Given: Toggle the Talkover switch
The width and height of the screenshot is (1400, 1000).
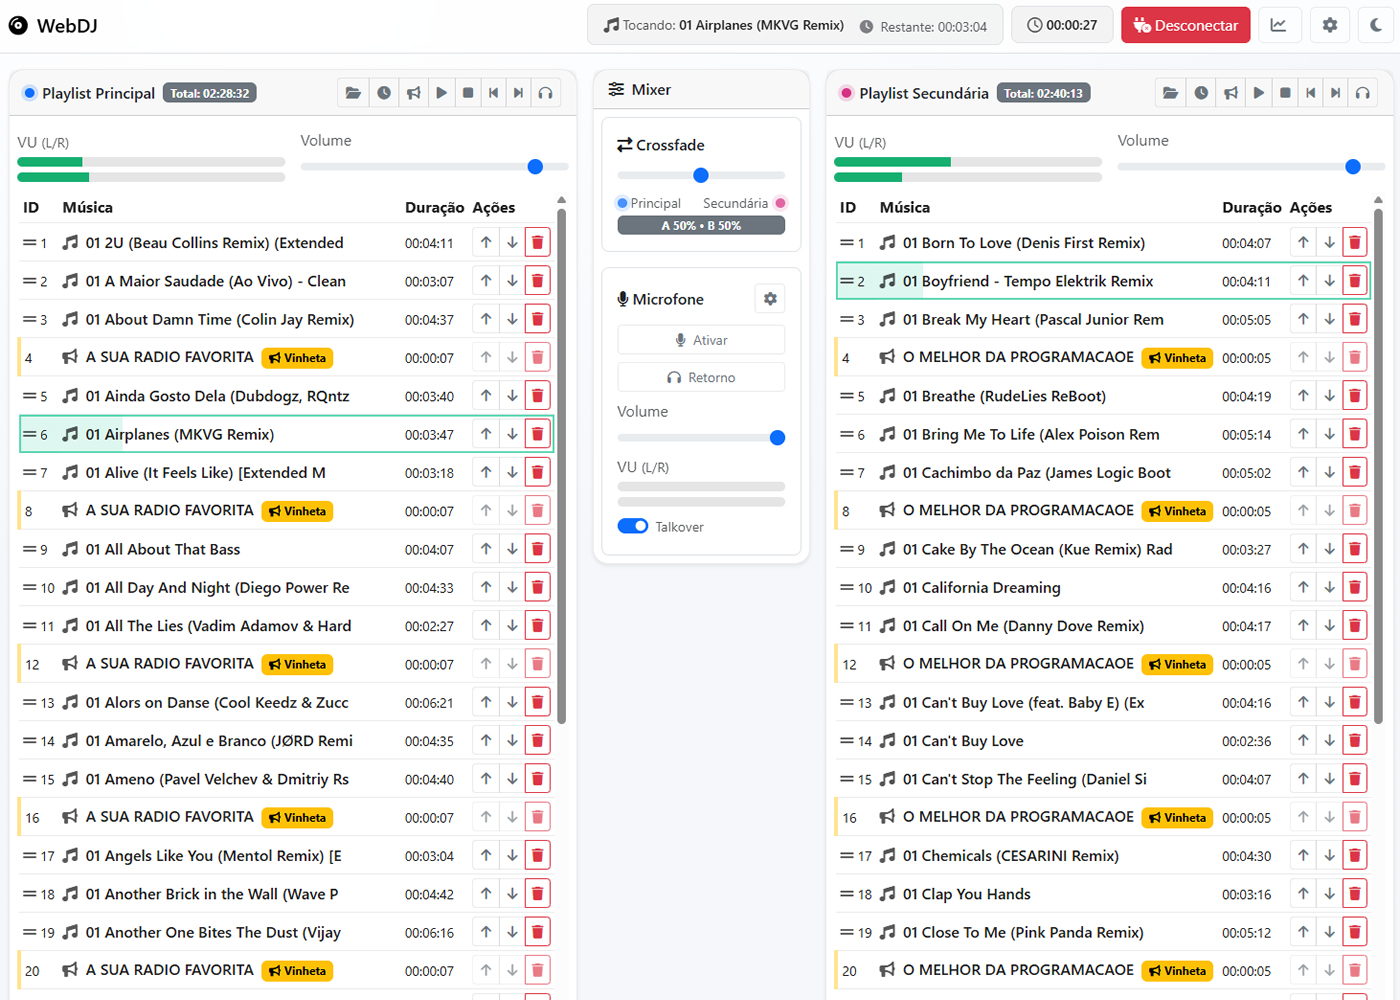Looking at the screenshot, I should pyautogui.click(x=633, y=527).
